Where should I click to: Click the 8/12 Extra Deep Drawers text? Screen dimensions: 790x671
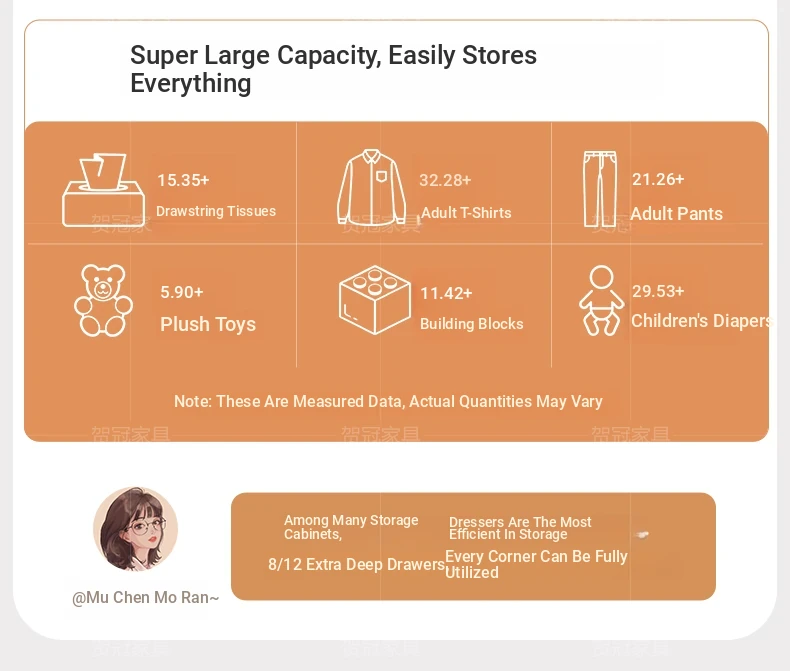(356, 564)
